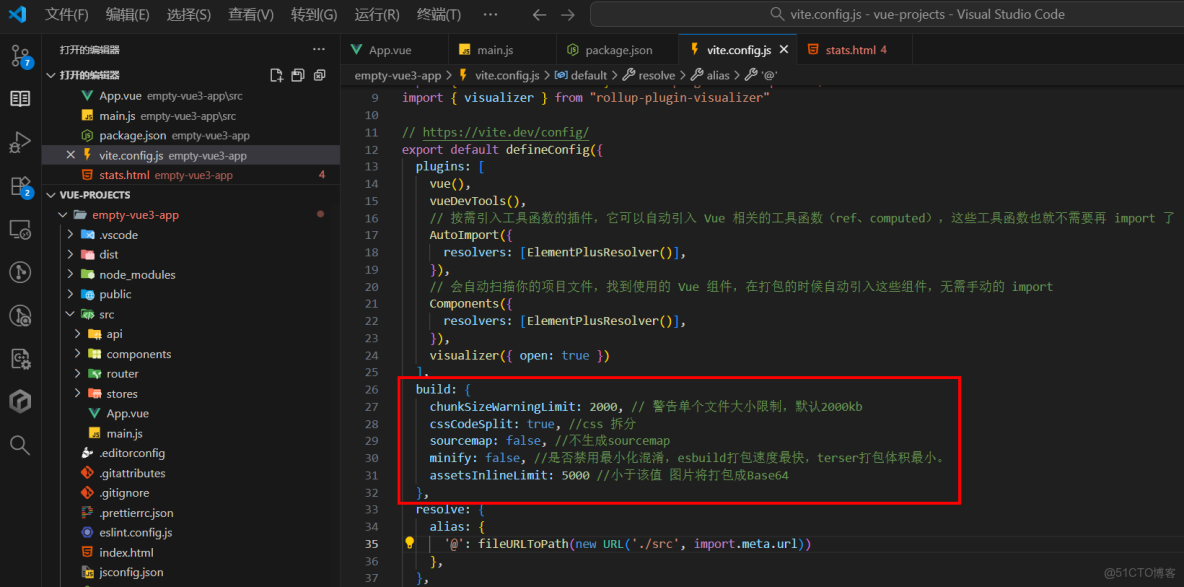Viewport: 1184px width, 587px height.
Task: Click the Save All icon in Open Editors header
Action: [300, 74]
